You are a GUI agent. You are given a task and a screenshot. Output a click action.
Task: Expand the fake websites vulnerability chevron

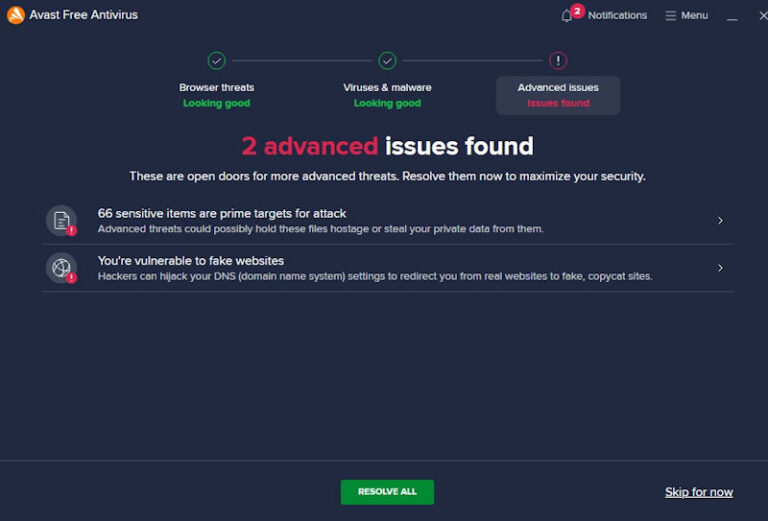point(720,268)
